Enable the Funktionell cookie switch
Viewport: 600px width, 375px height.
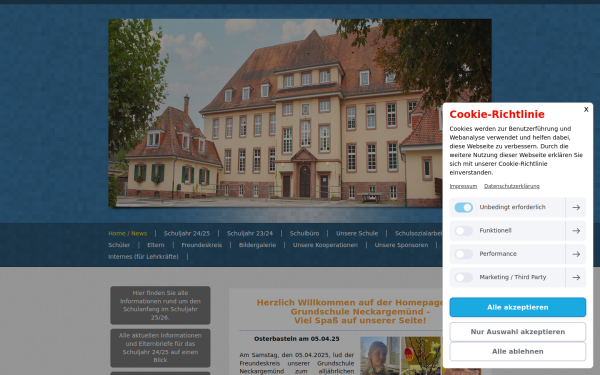[463, 231]
